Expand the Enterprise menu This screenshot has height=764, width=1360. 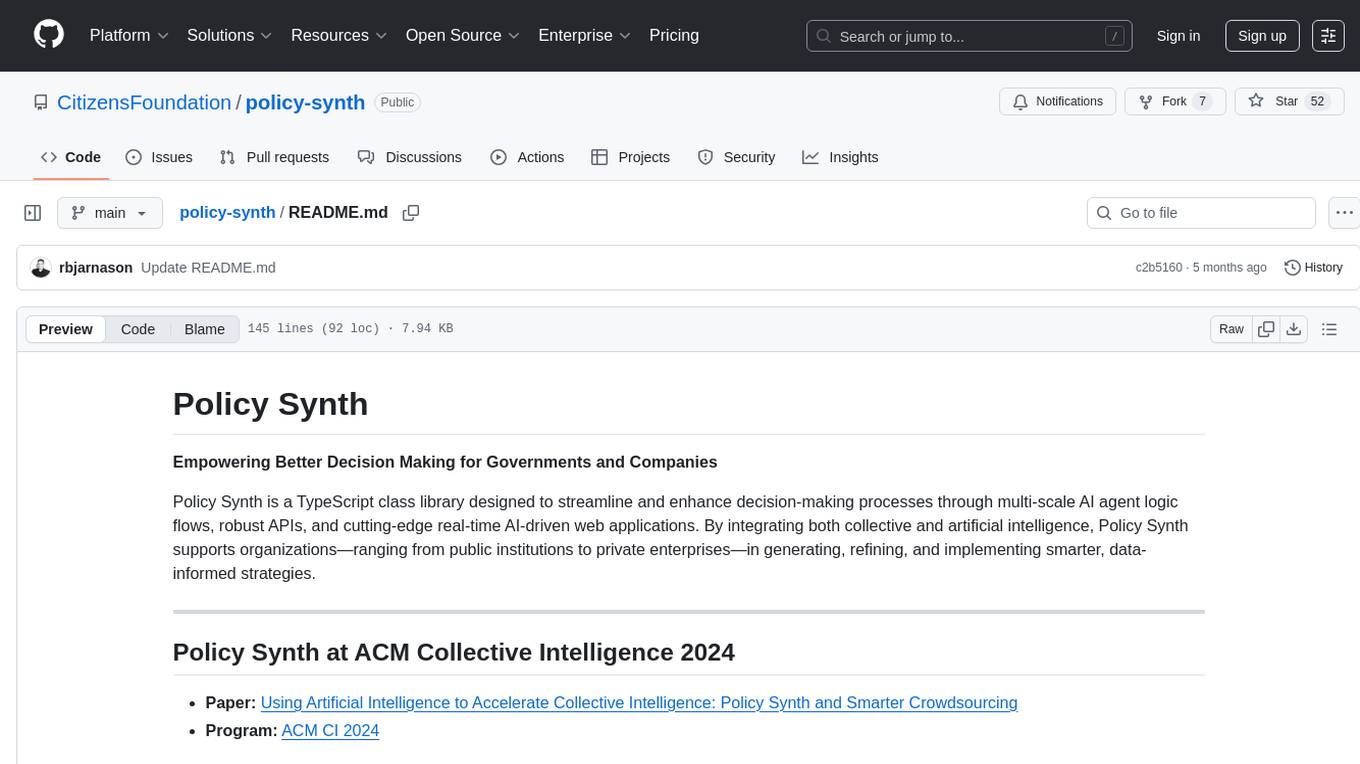[584, 35]
